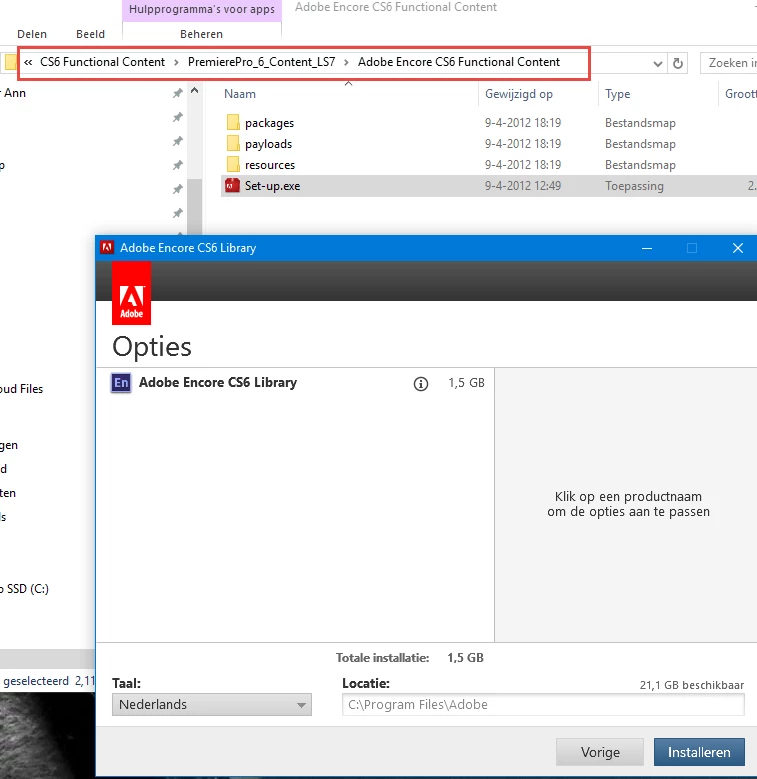Select the Adobe Encore CS6 Library product row
This screenshot has width=757, height=779.
pyautogui.click(x=296, y=383)
